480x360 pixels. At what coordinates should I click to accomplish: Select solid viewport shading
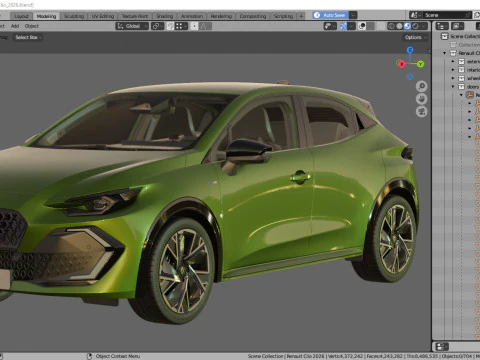click(399, 26)
